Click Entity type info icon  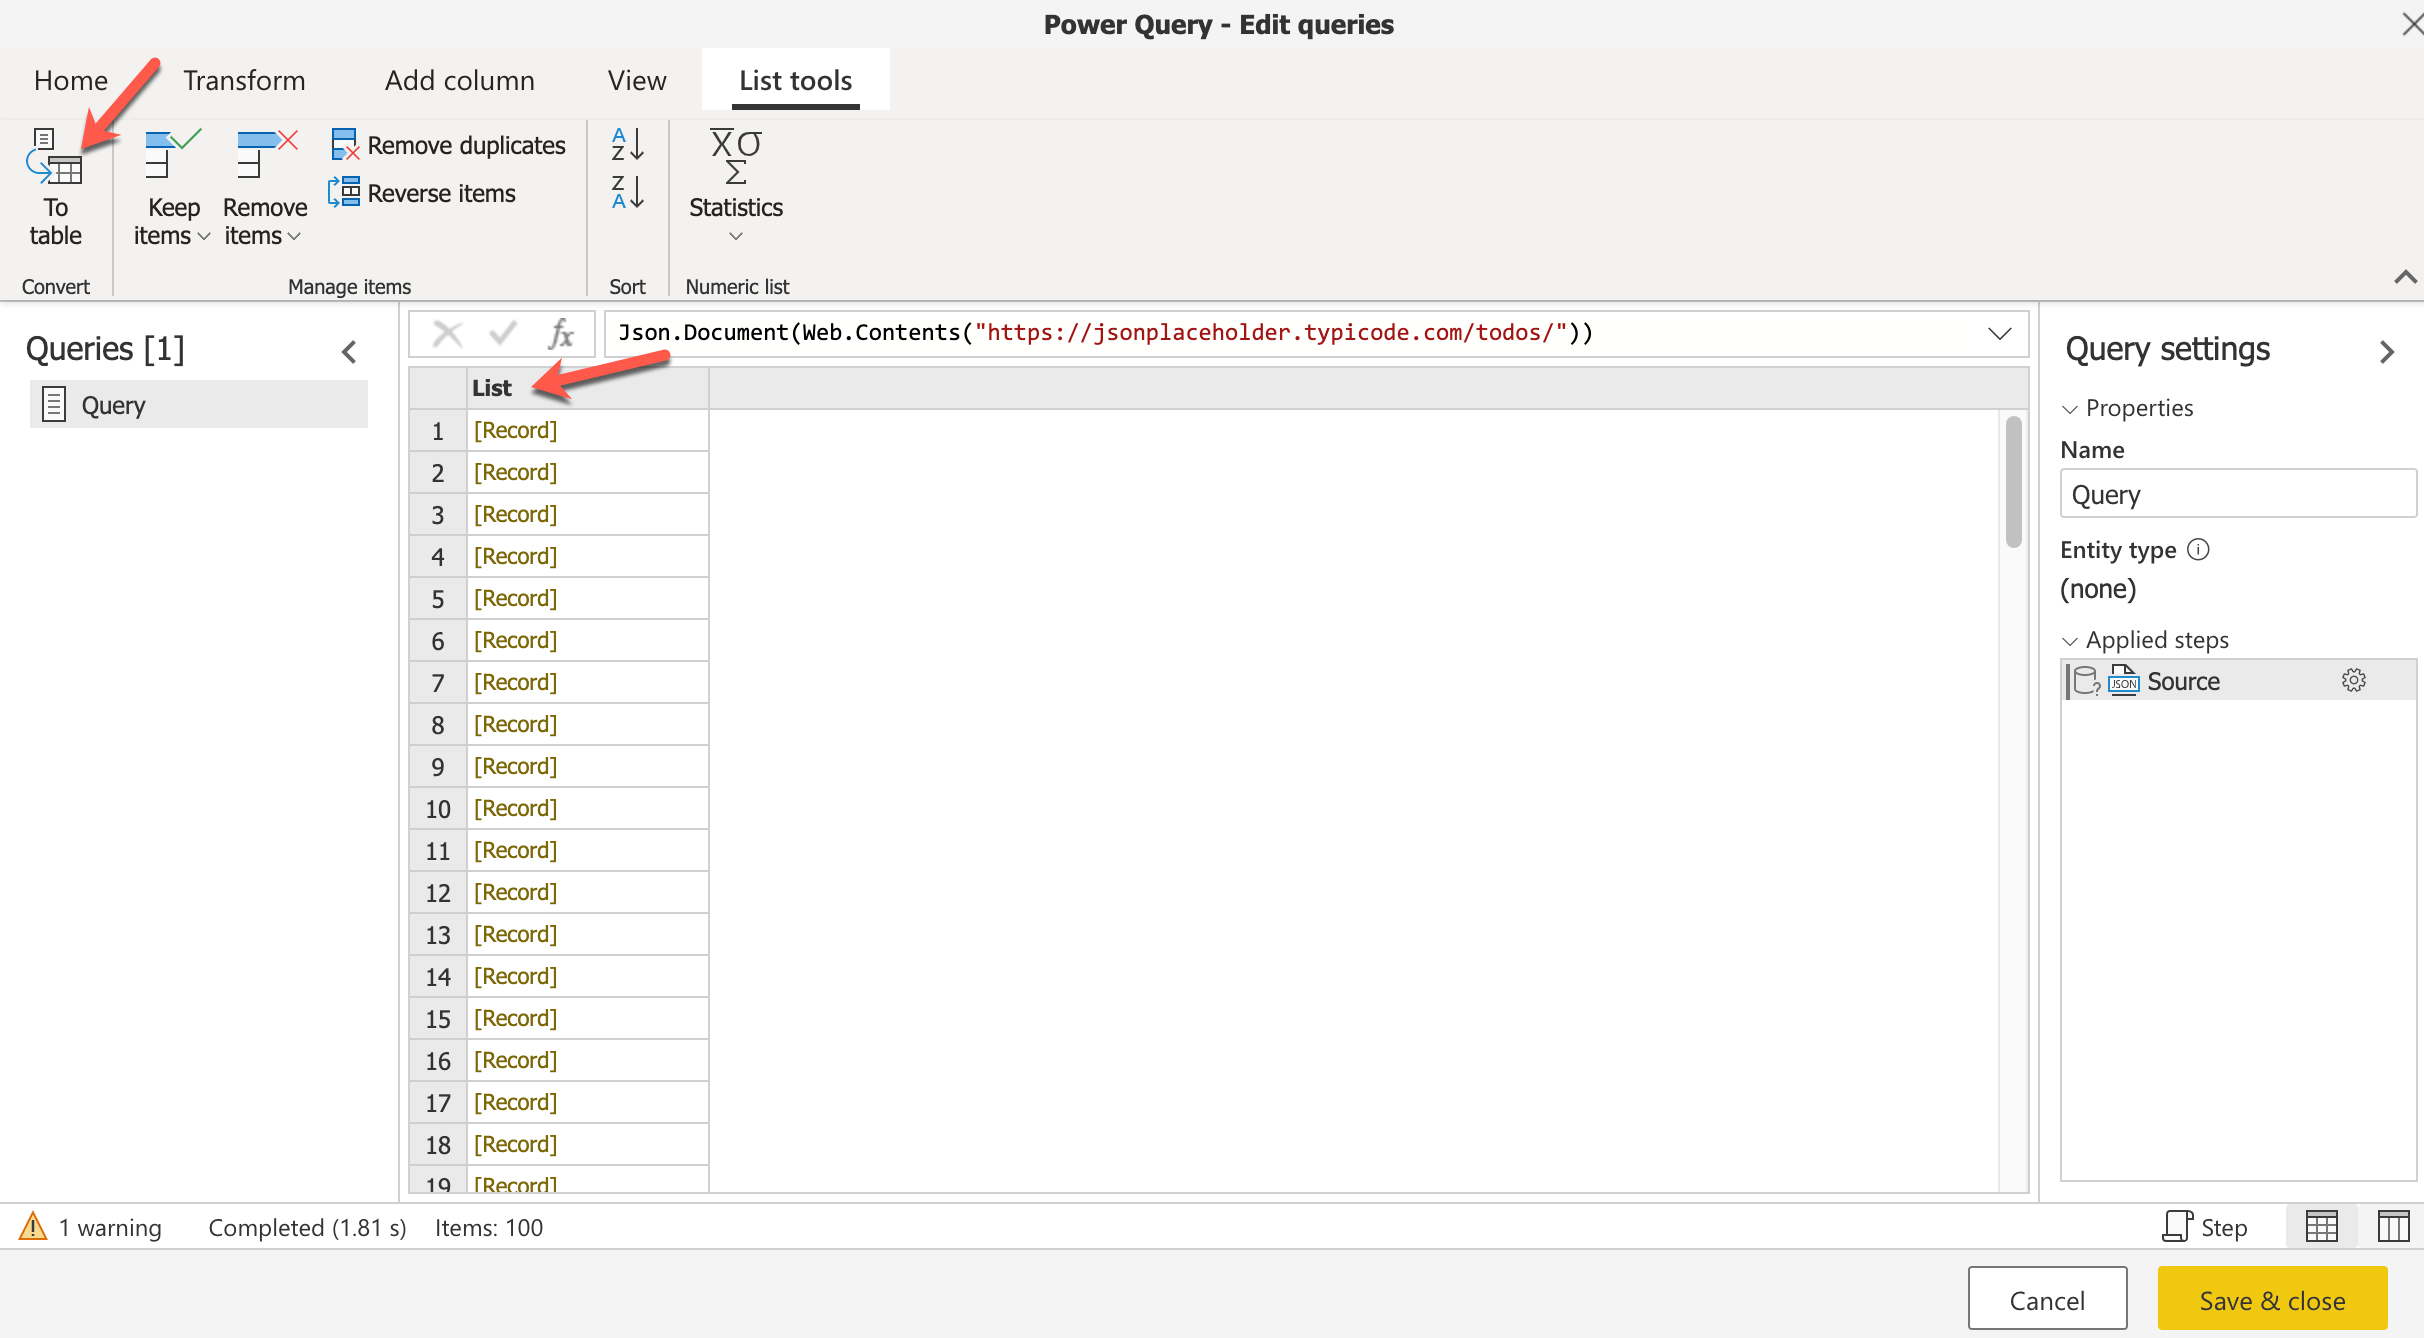[2198, 550]
